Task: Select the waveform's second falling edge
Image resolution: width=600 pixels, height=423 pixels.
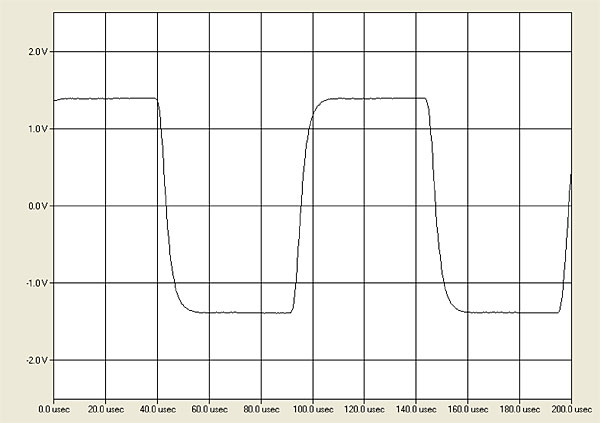Action: [436, 205]
